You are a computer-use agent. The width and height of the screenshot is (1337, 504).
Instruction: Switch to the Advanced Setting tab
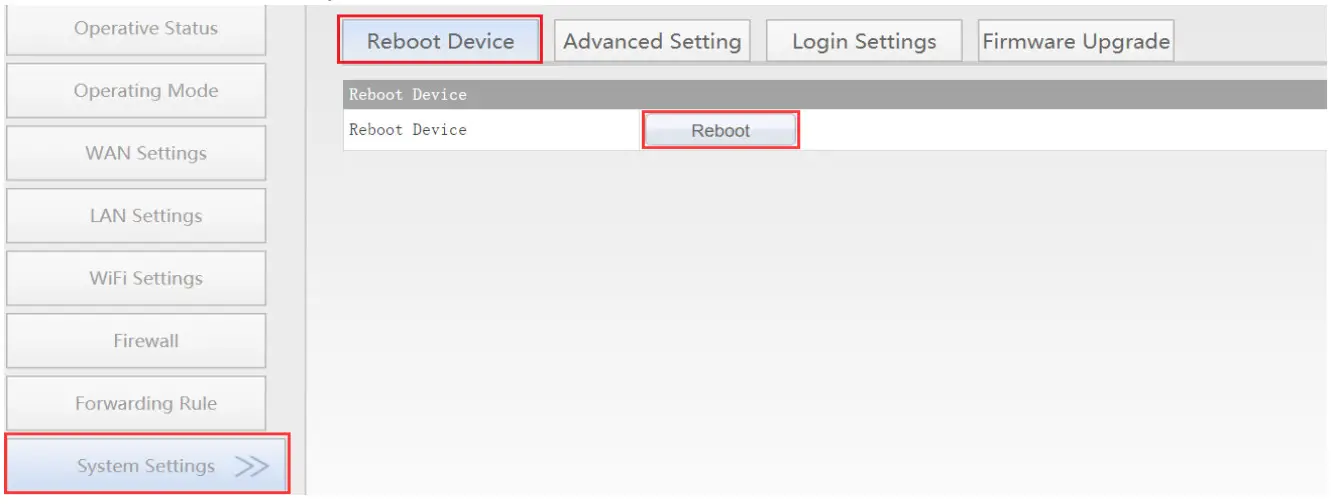pos(652,41)
